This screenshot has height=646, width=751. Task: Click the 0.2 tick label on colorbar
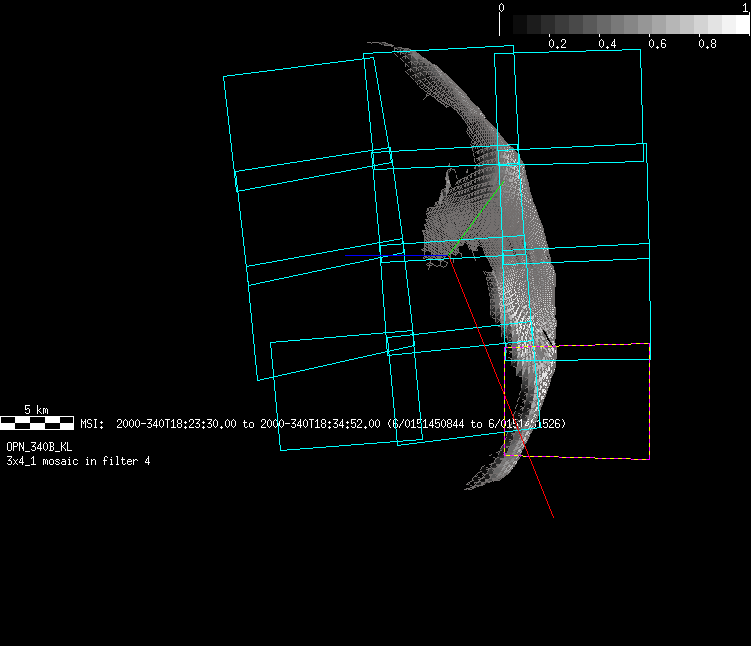point(557,45)
